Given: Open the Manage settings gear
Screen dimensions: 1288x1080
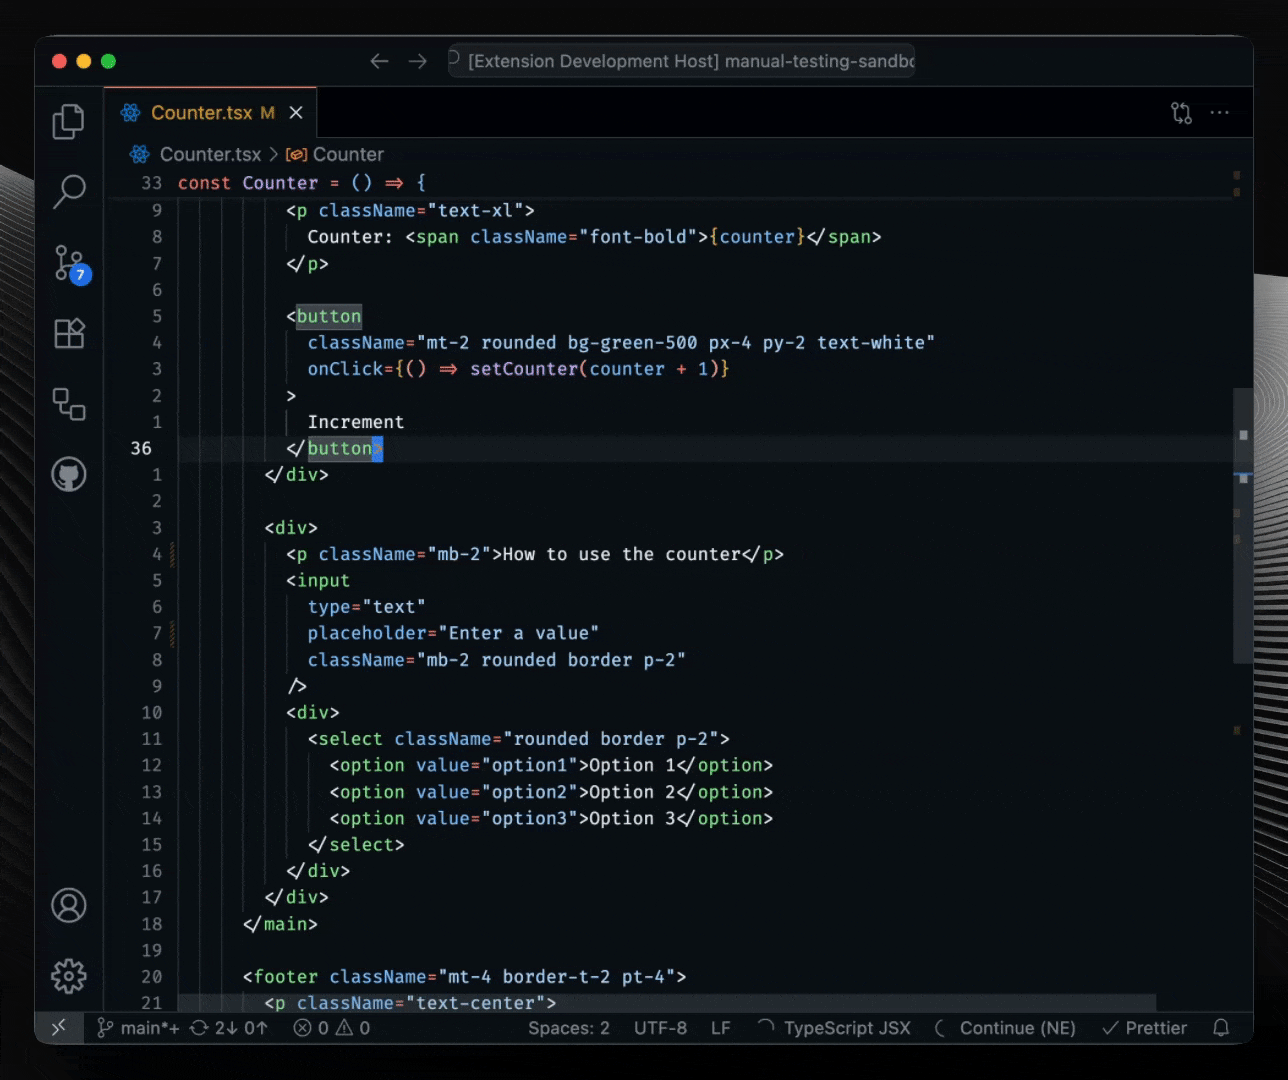Looking at the screenshot, I should click(68, 976).
